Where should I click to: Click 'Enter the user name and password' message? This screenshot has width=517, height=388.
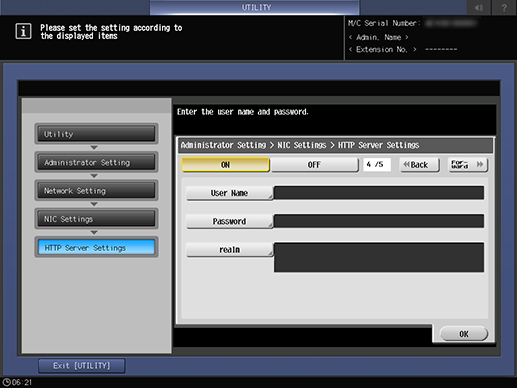[x=243, y=112]
